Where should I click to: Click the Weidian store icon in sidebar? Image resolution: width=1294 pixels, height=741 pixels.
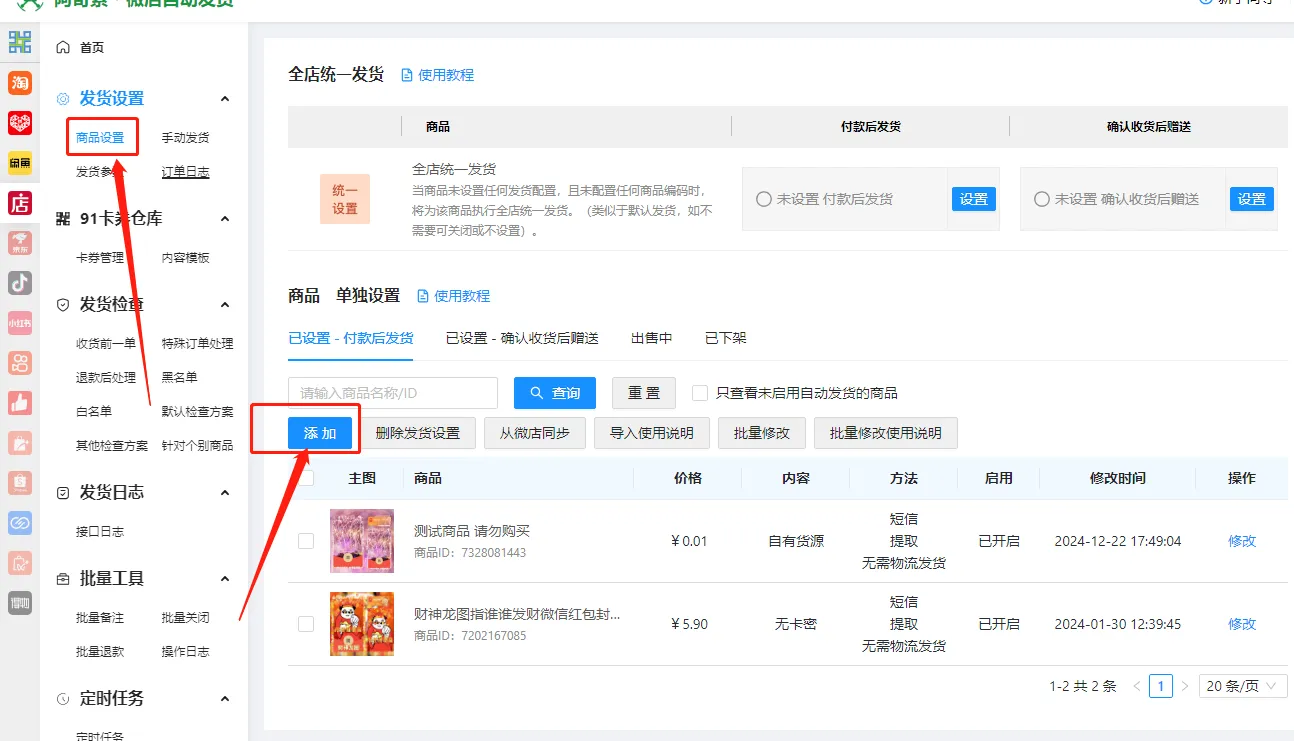click(x=19, y=202)
